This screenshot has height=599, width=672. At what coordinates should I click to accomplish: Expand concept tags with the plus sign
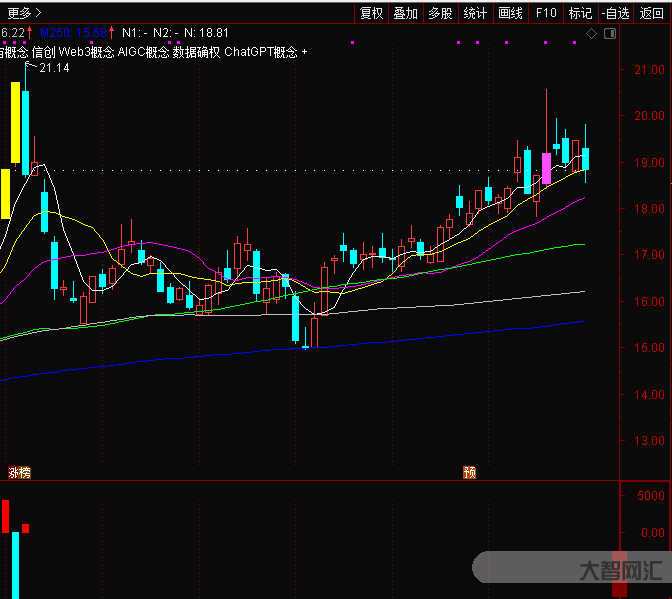point(305,52)
